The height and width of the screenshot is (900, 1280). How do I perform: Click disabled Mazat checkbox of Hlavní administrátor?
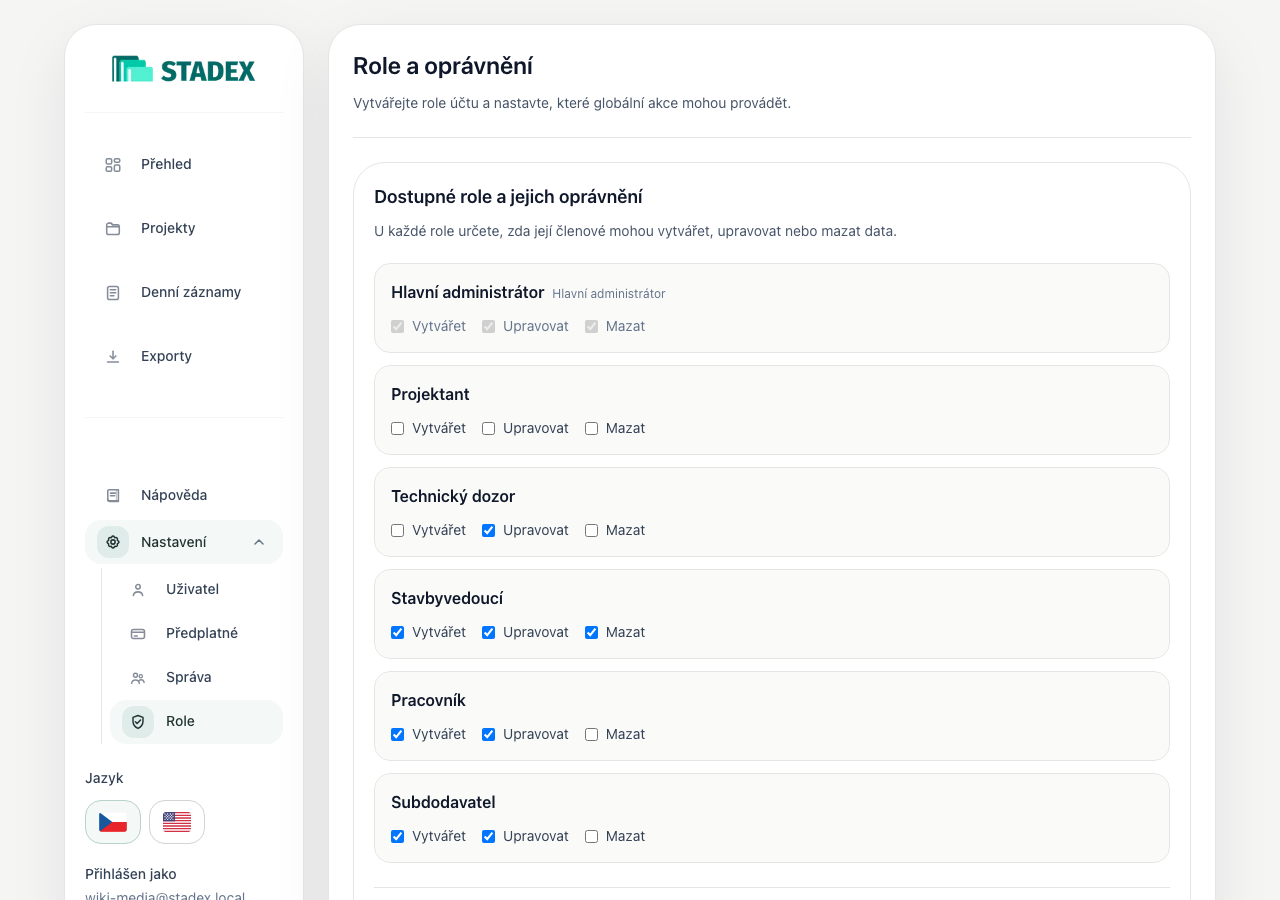click(x=592, y=326)
